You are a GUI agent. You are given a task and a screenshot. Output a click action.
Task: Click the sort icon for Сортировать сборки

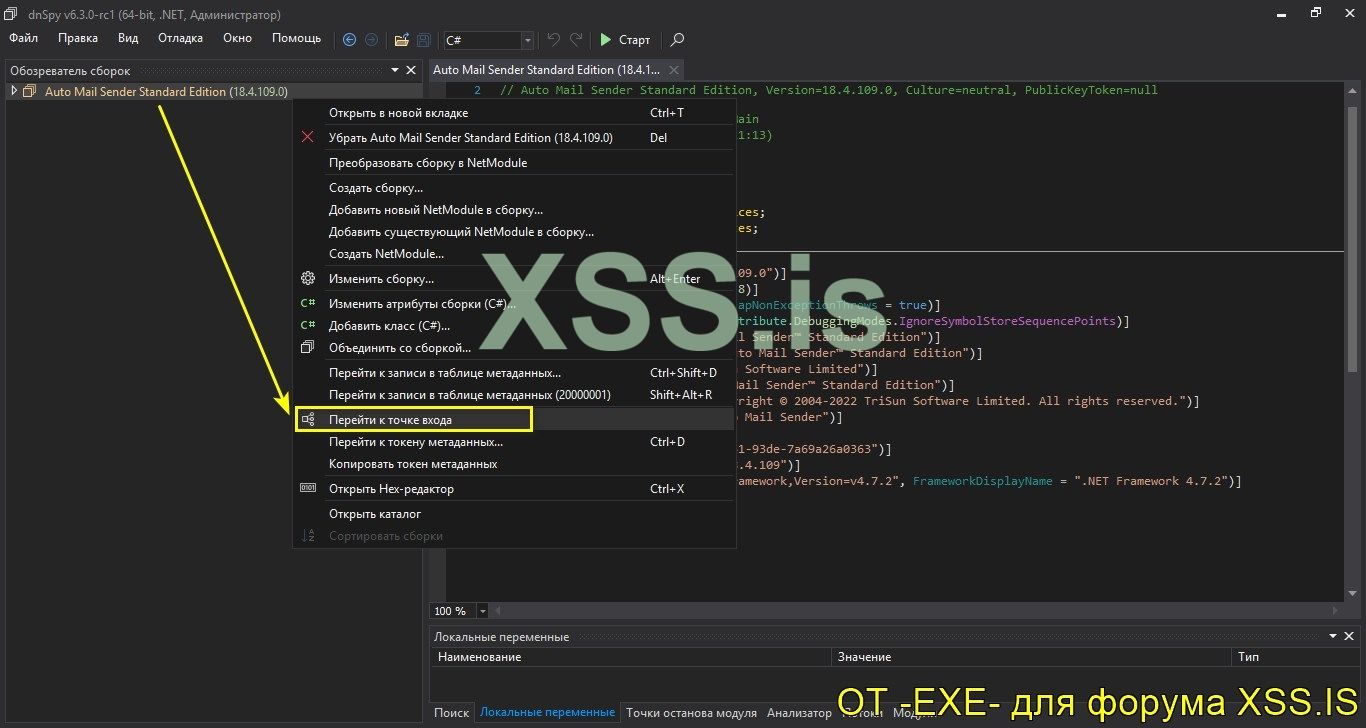[x=308, y=536]
